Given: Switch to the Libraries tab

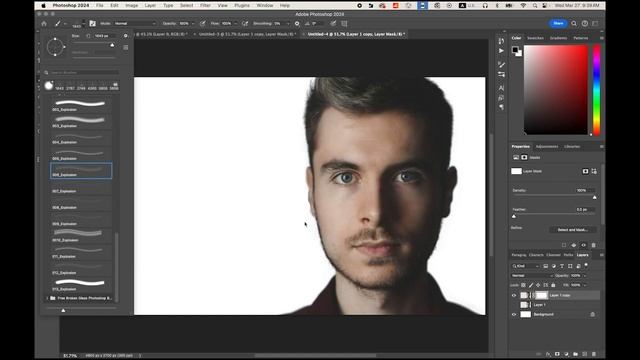Looking at the screenshot, I should pos(572,147).
